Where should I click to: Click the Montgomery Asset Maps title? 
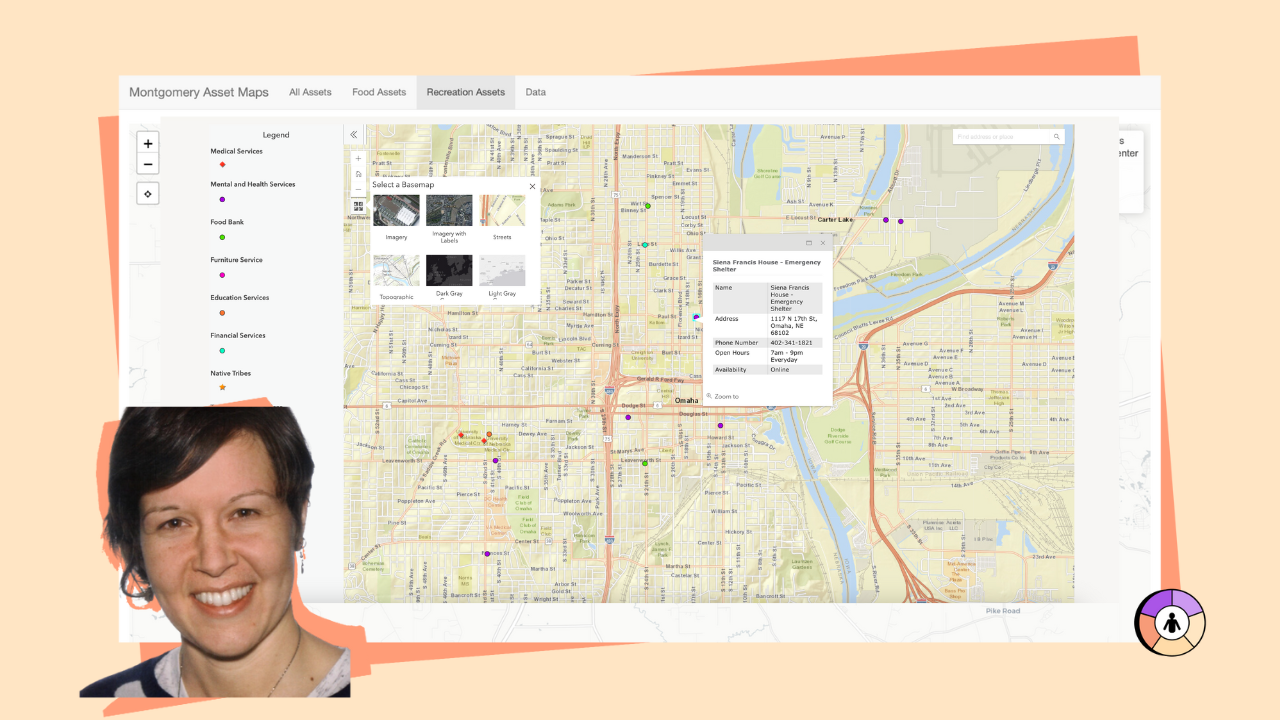point(199,92)
